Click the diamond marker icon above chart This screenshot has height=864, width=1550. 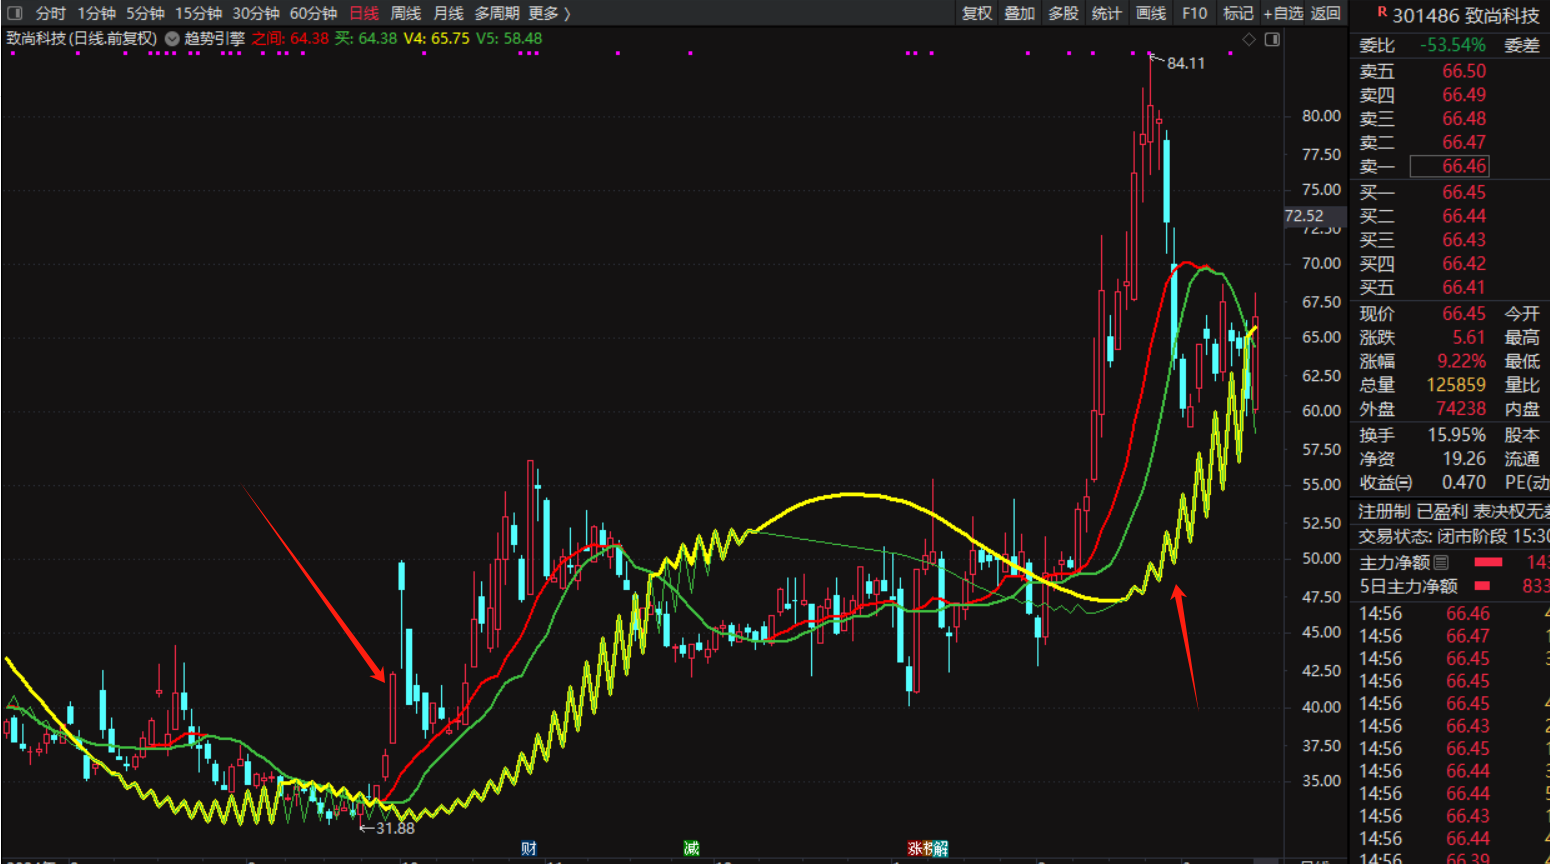1248,39
